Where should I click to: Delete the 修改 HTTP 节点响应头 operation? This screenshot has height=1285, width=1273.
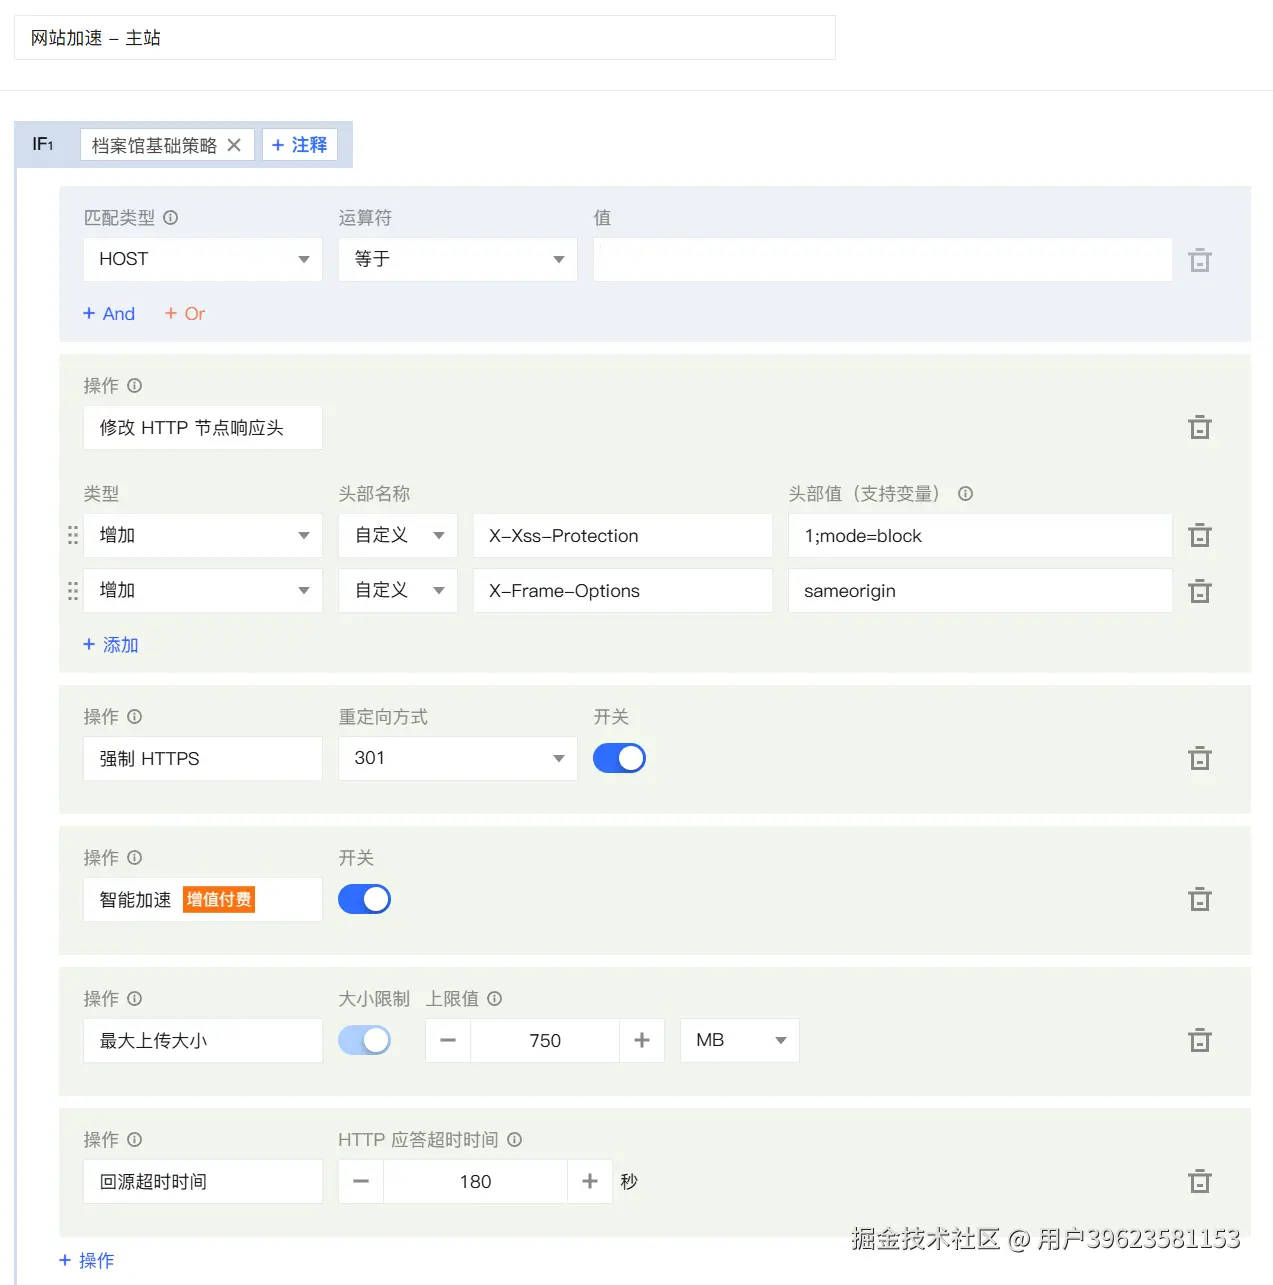[1200, 428]
